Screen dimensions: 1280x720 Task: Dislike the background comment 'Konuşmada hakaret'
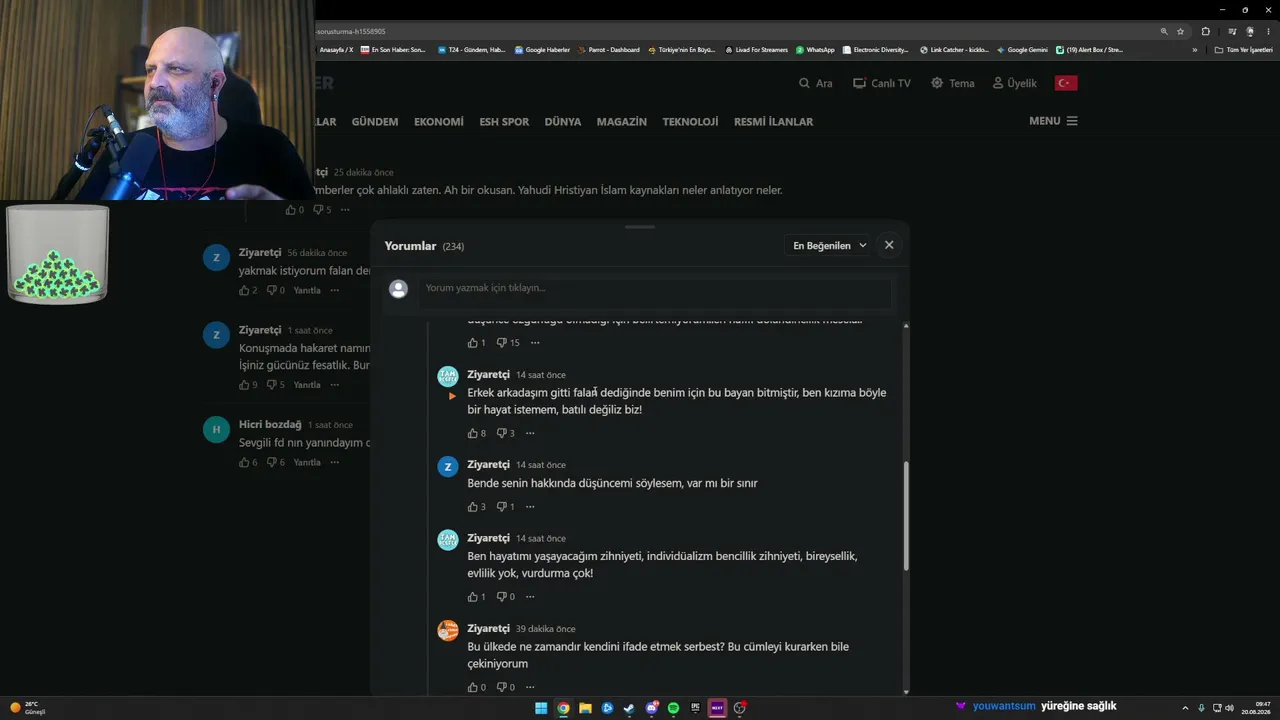point(272,384)
